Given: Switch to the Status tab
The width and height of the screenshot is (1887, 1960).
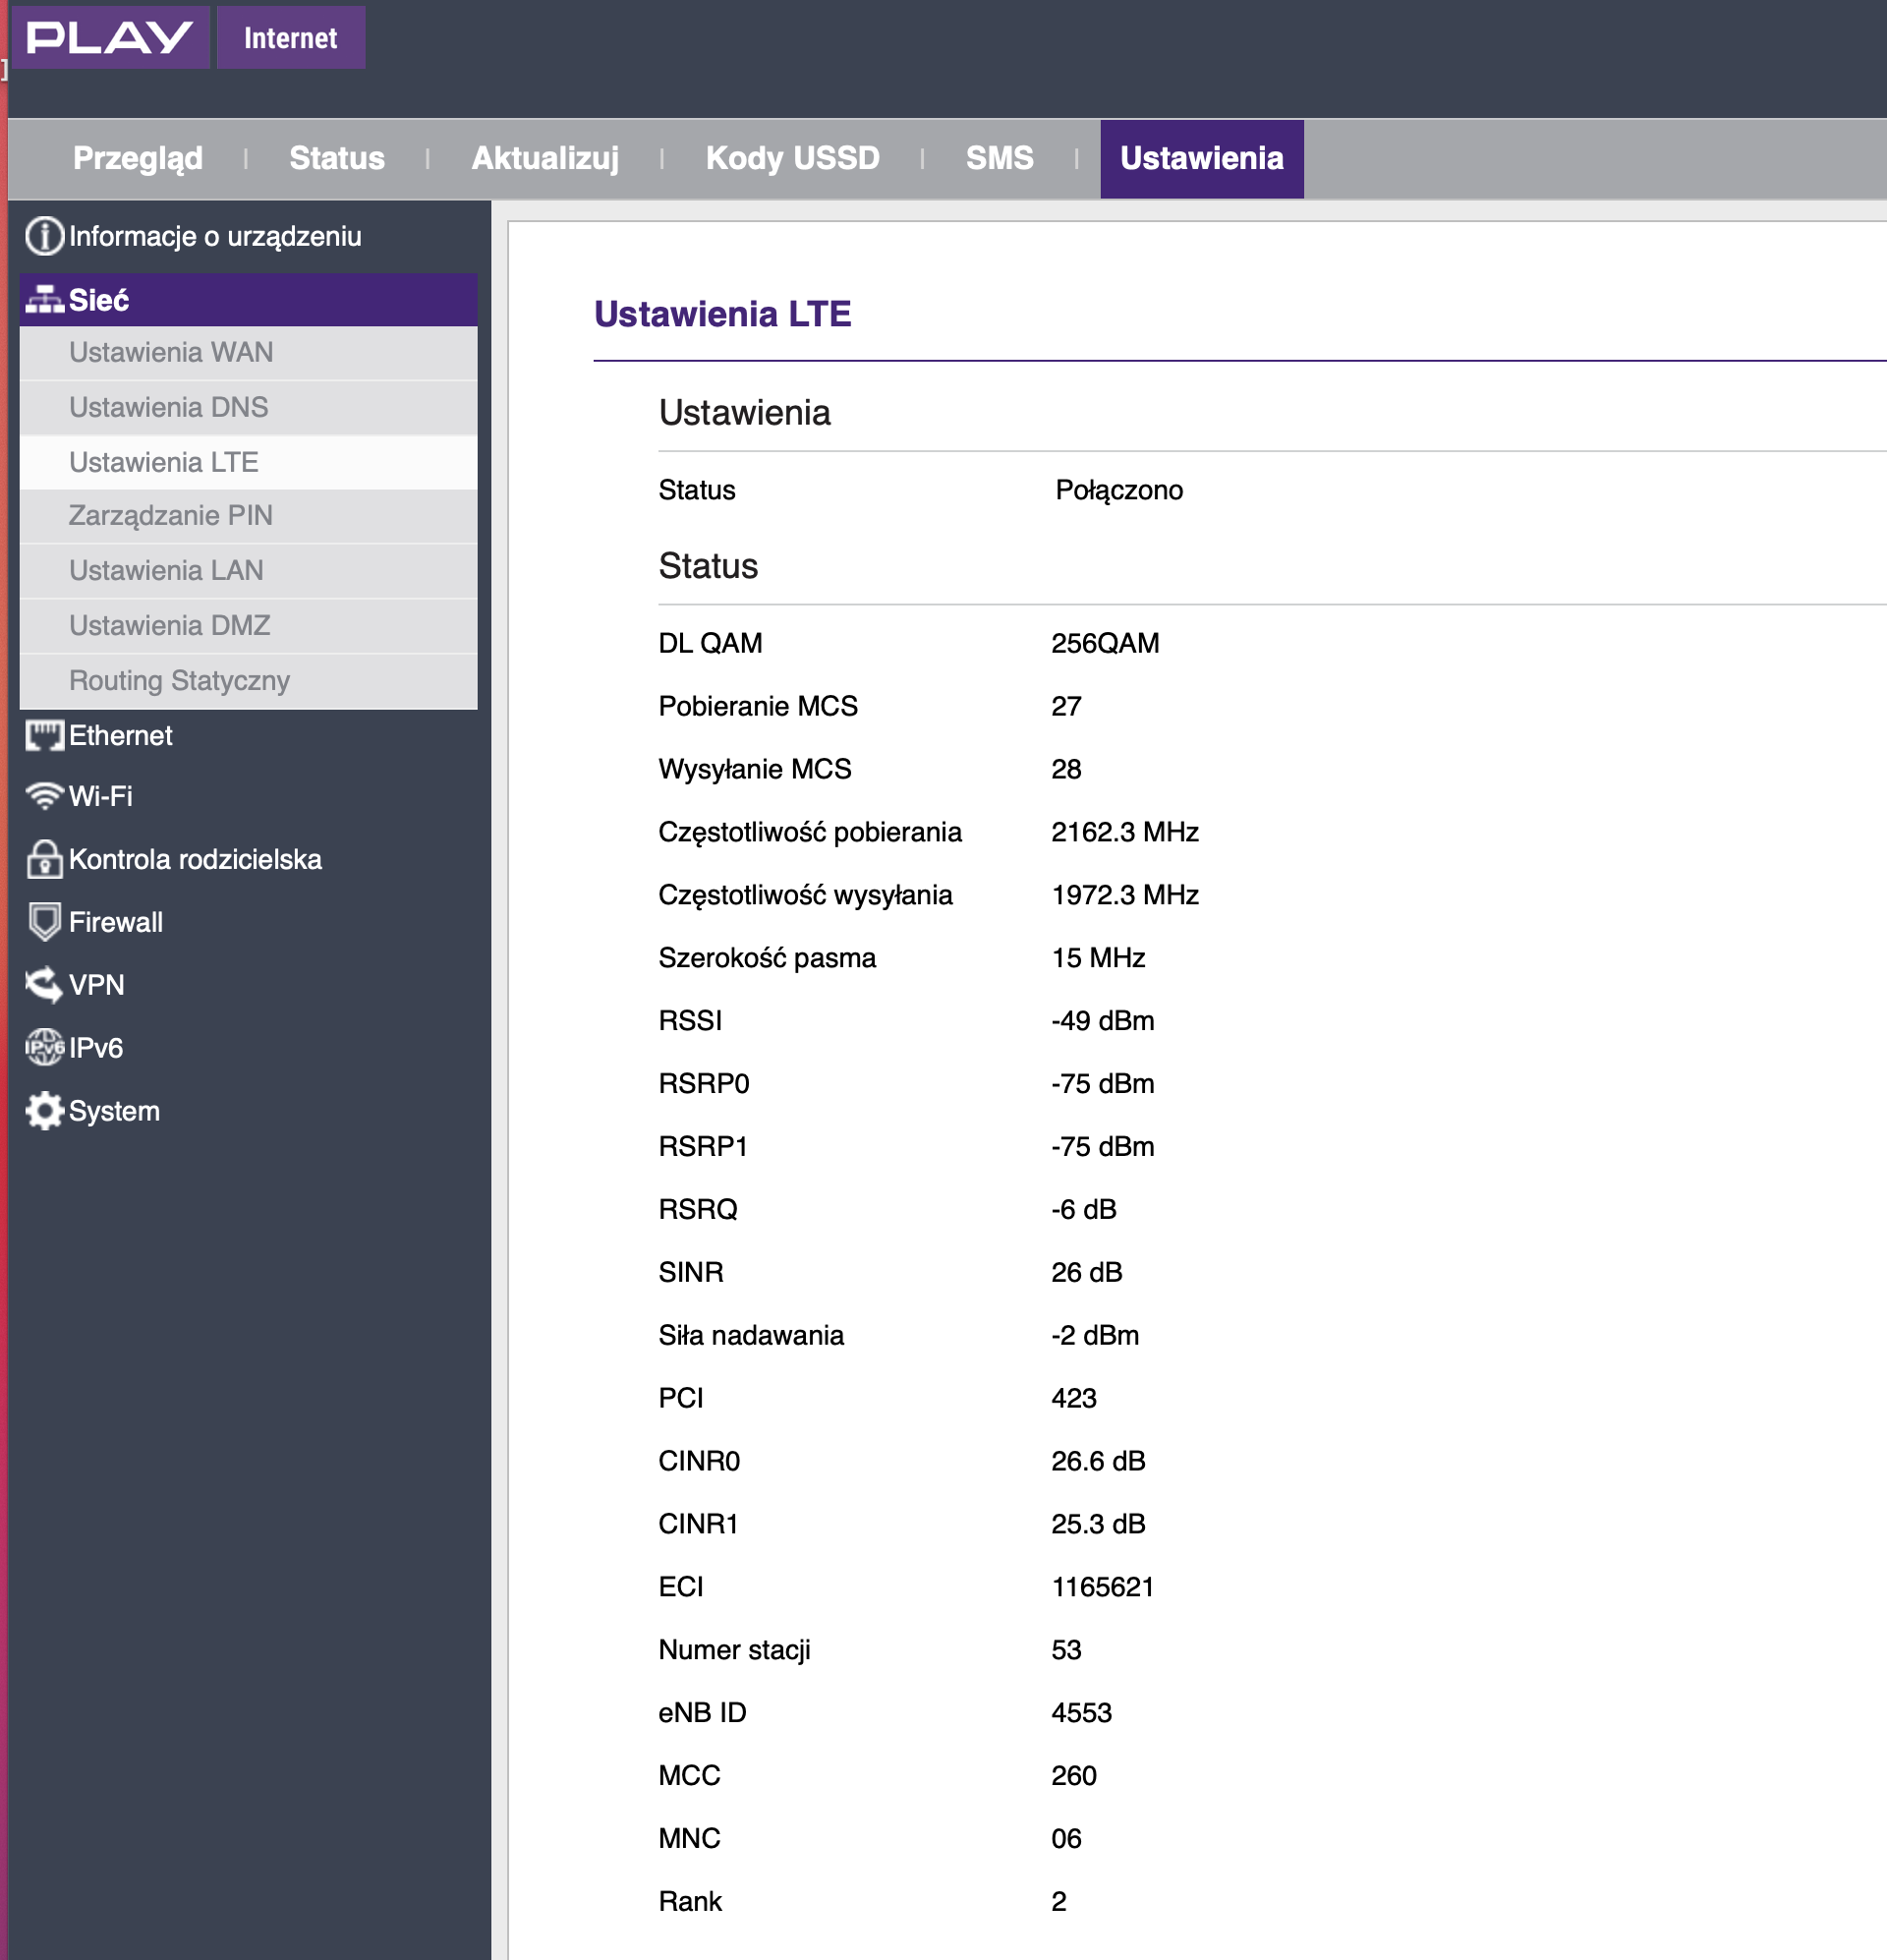Looking at the screenshot, I should click(337, 158).
